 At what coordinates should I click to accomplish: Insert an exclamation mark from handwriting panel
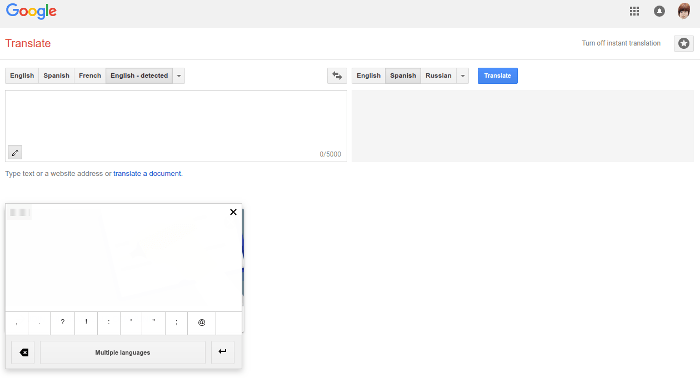pyautogui.click(x=86, y=323)
